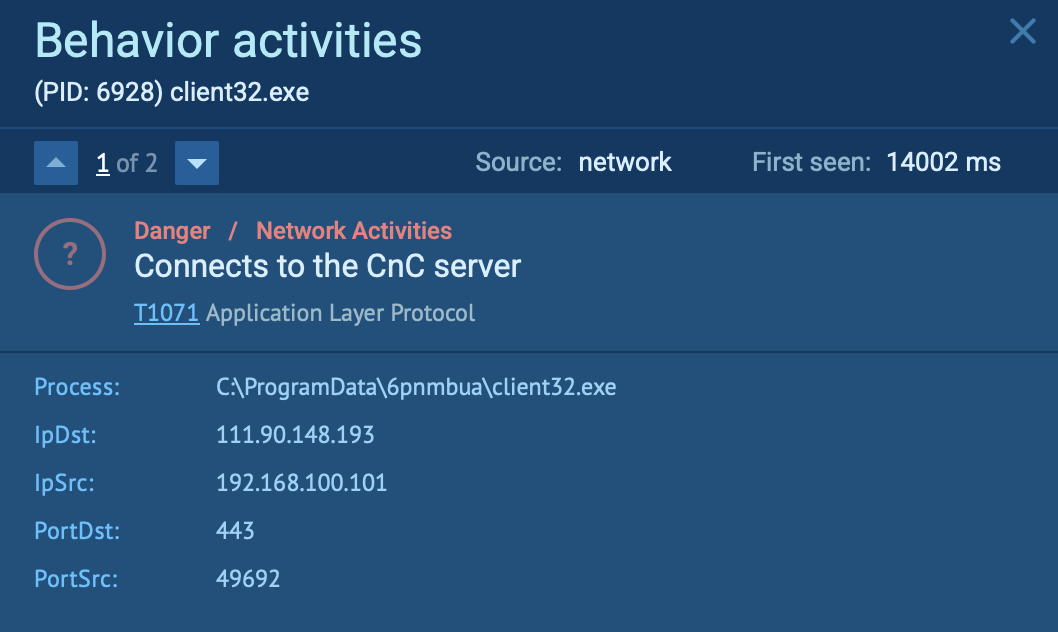Viewport: 1058px width, 632px height.
Task: Click source IP 192.168.100.101
Action: [301, 483]
